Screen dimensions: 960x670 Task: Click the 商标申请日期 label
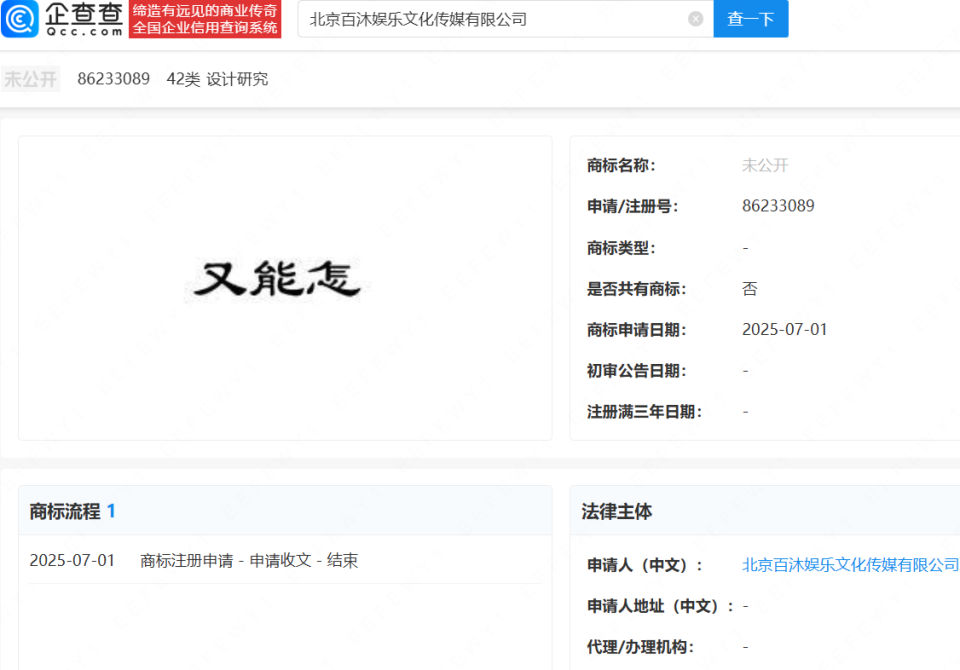[636, 329]
